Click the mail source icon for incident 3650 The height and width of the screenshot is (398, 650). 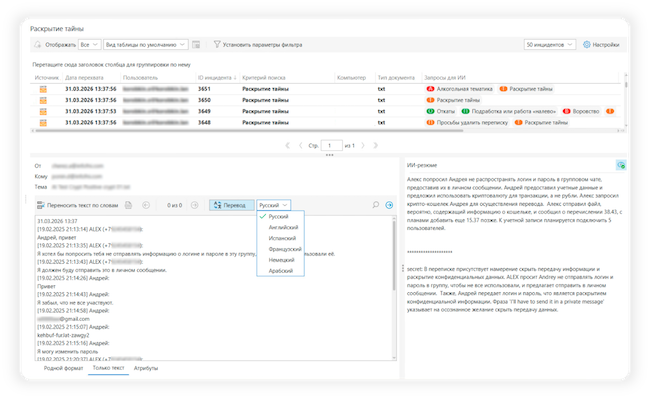coord(43,100)
